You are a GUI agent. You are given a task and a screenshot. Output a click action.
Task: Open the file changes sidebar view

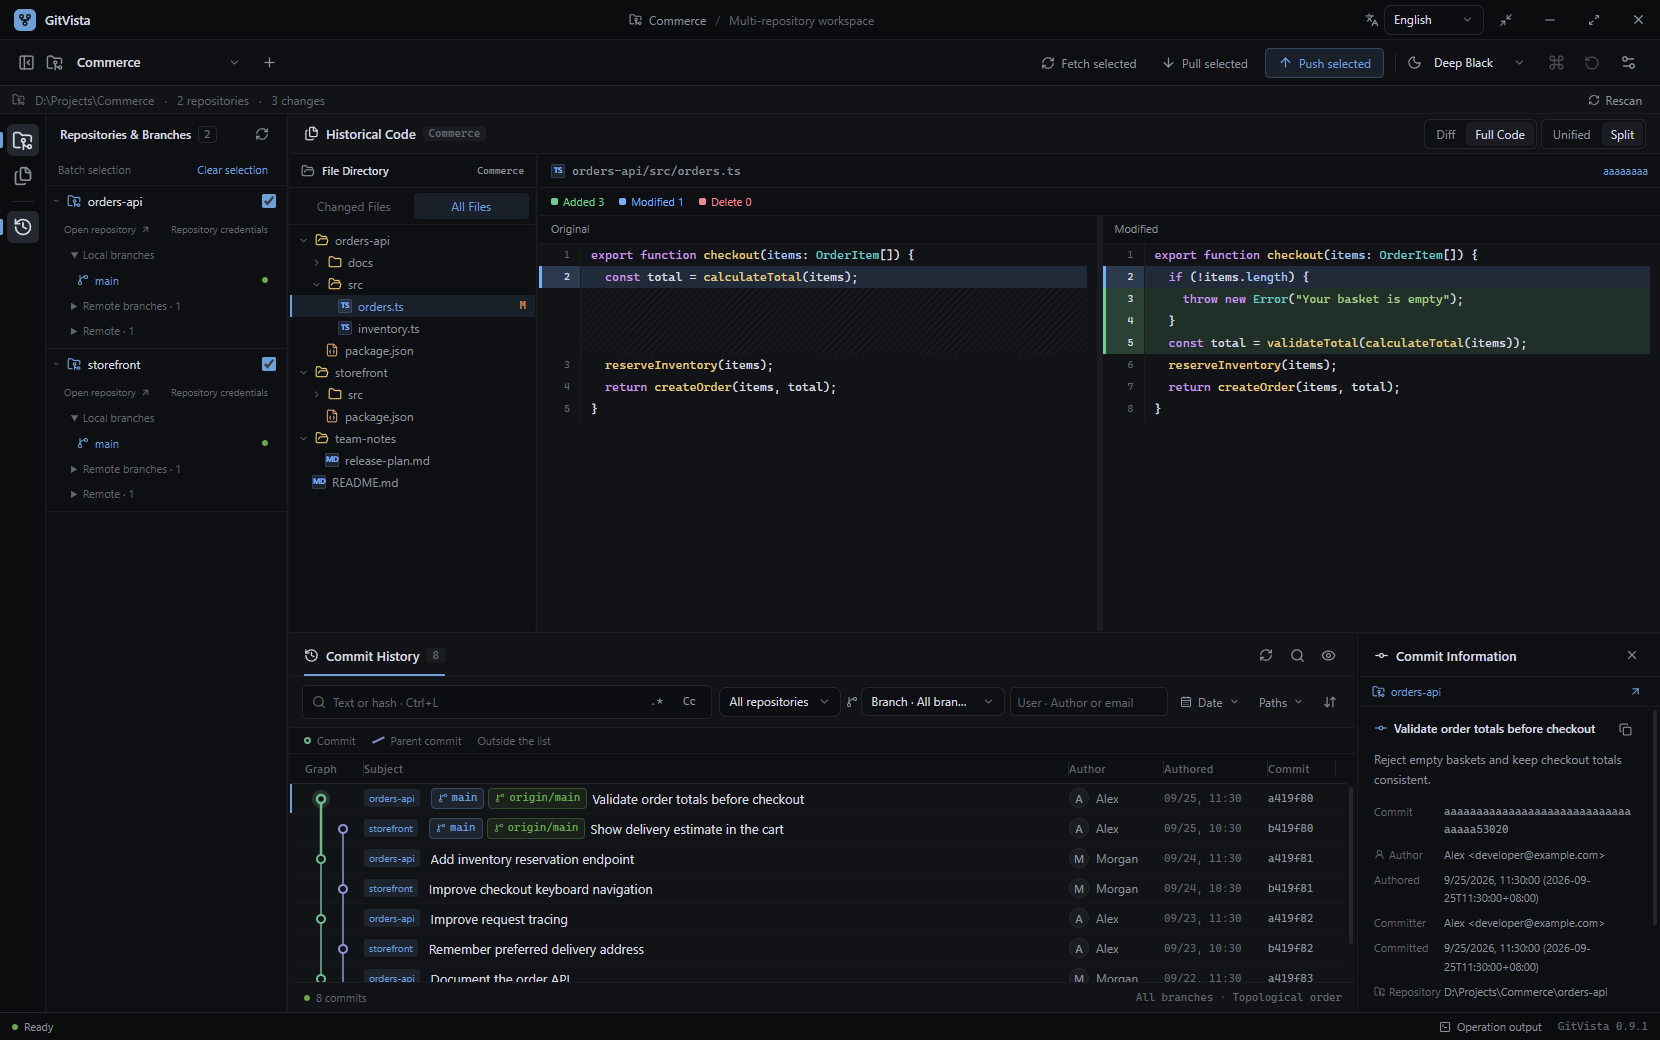click(x=23, y=177)
